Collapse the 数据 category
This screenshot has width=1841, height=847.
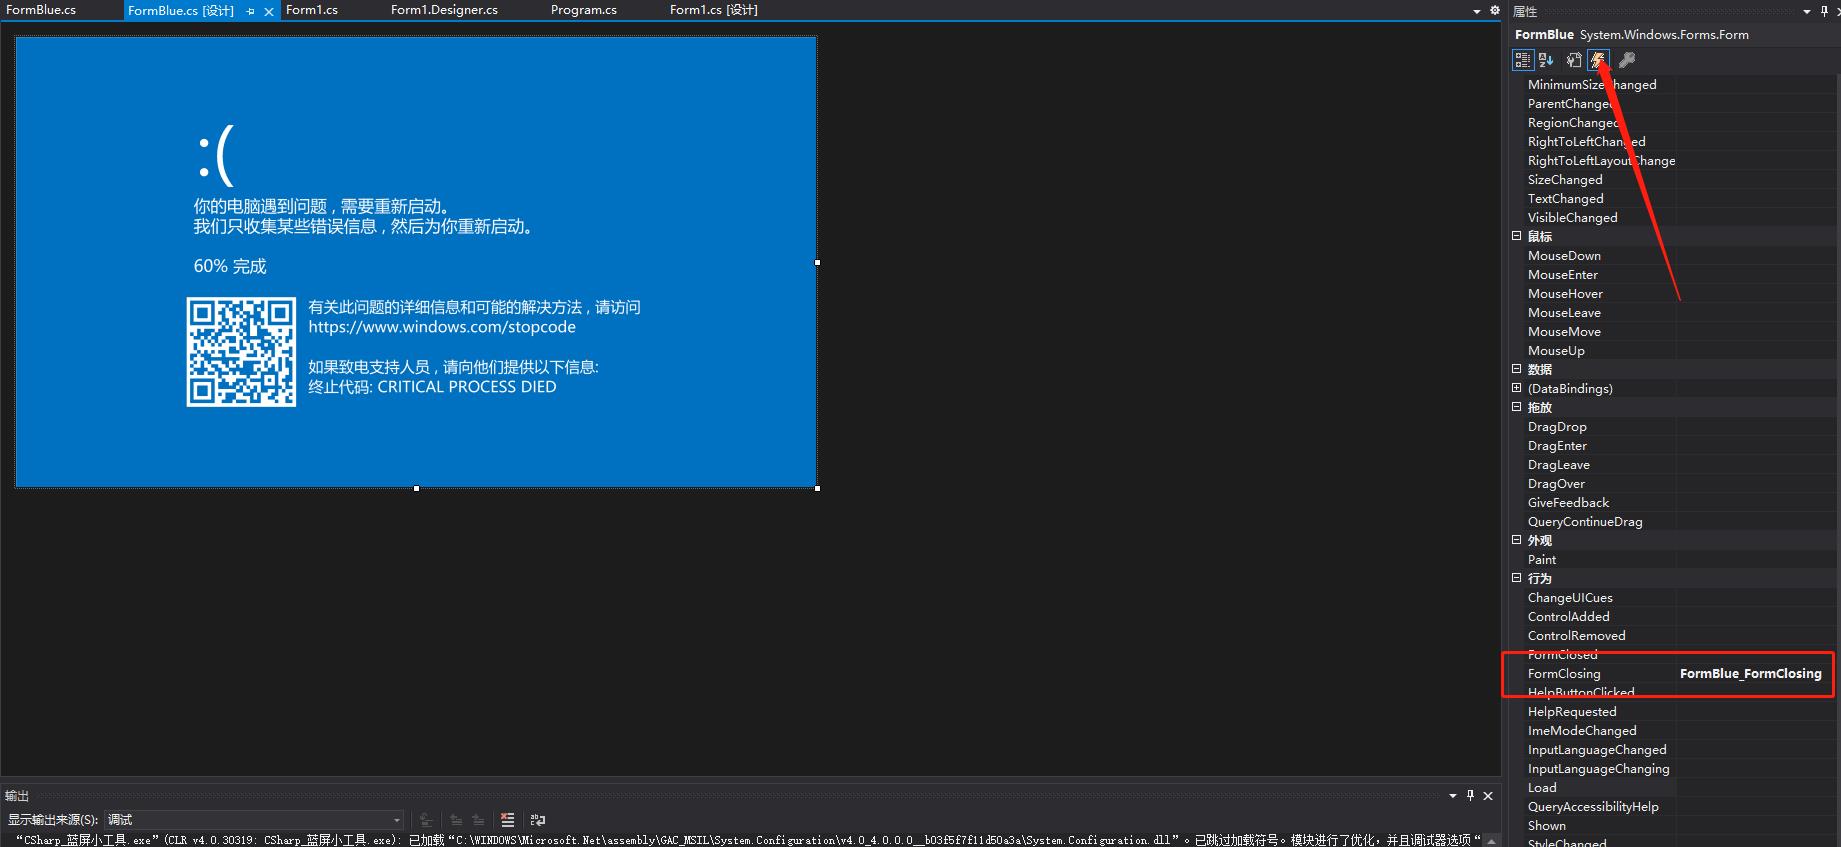(x=1516, y=369)
